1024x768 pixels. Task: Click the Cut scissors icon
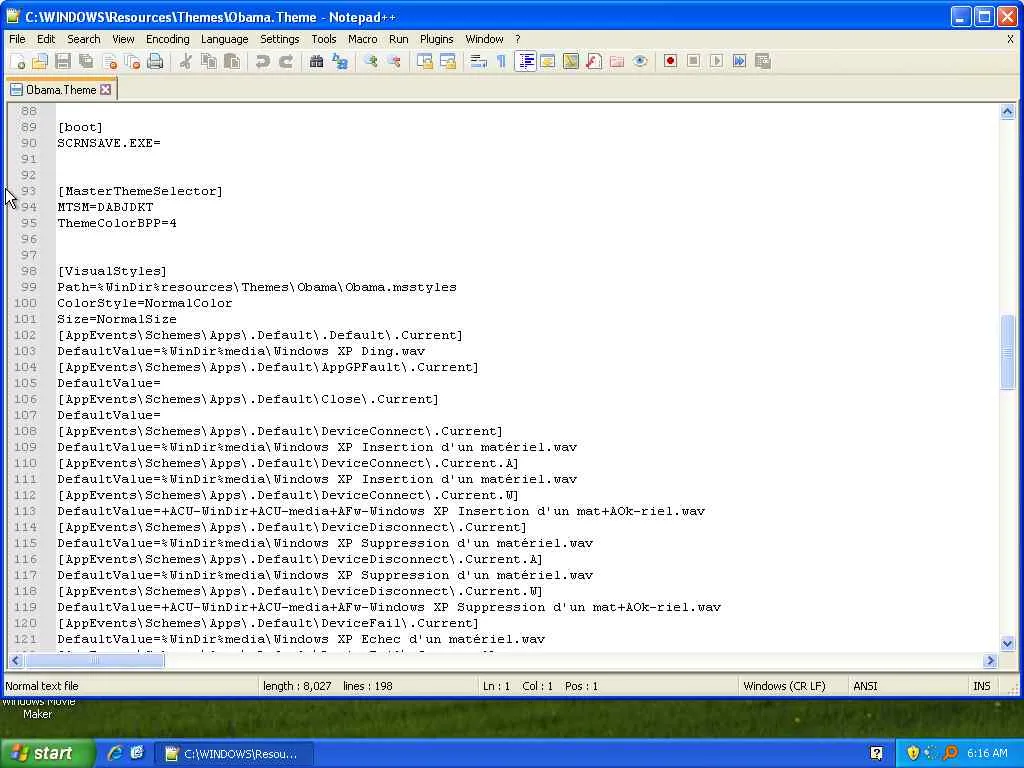coord(185,61)
